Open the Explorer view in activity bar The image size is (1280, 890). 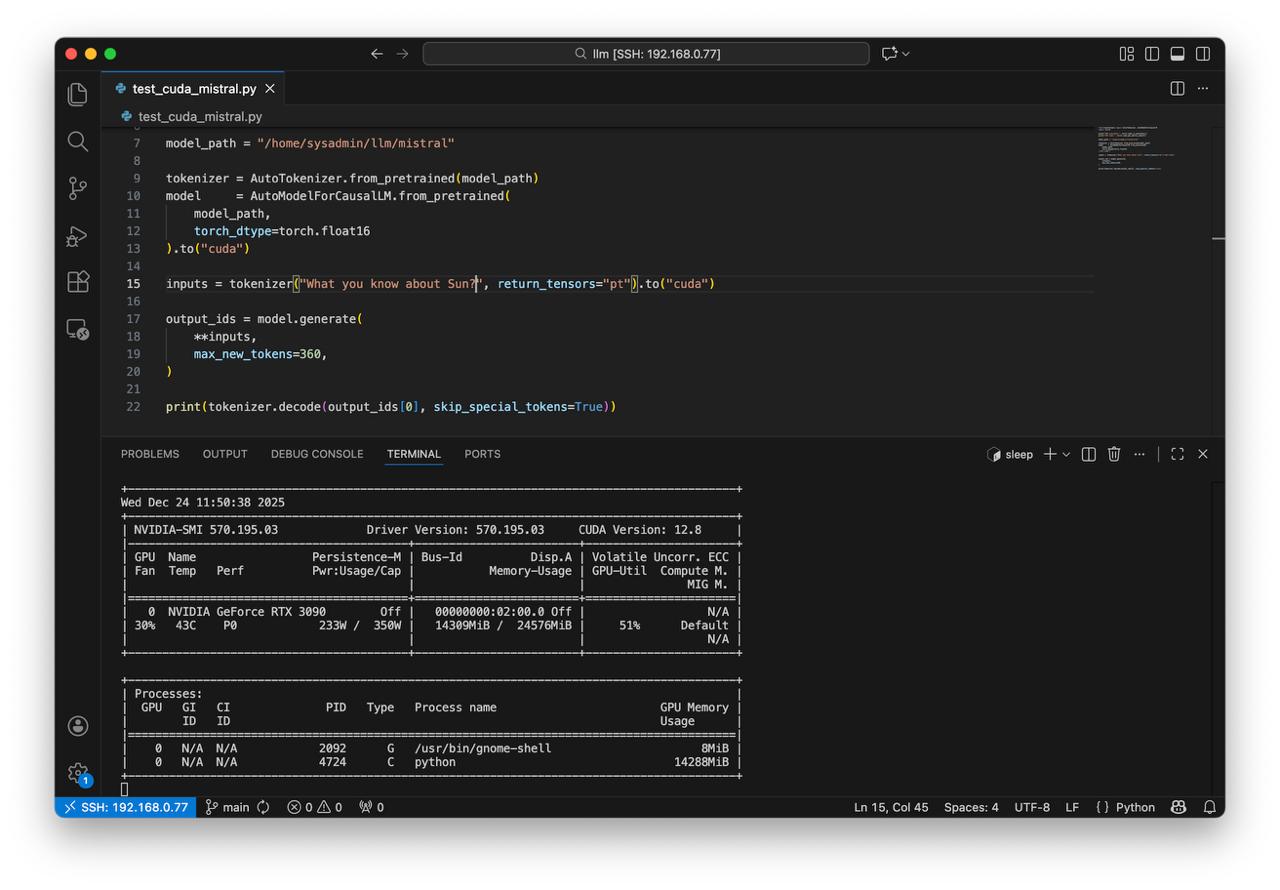pos(78,94)
